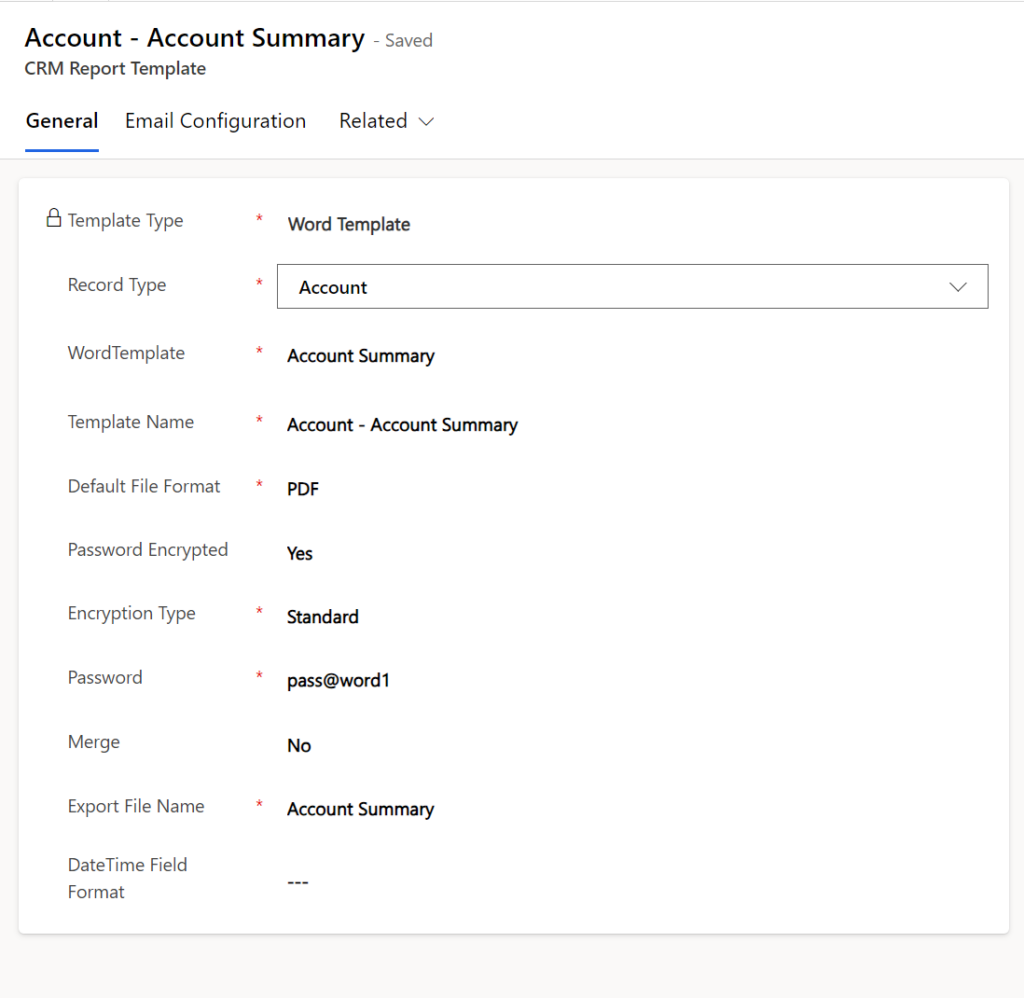Switch to the Email Configuration tab
Viewport: 1024px width, 998px height.
(x=215, y=120)
